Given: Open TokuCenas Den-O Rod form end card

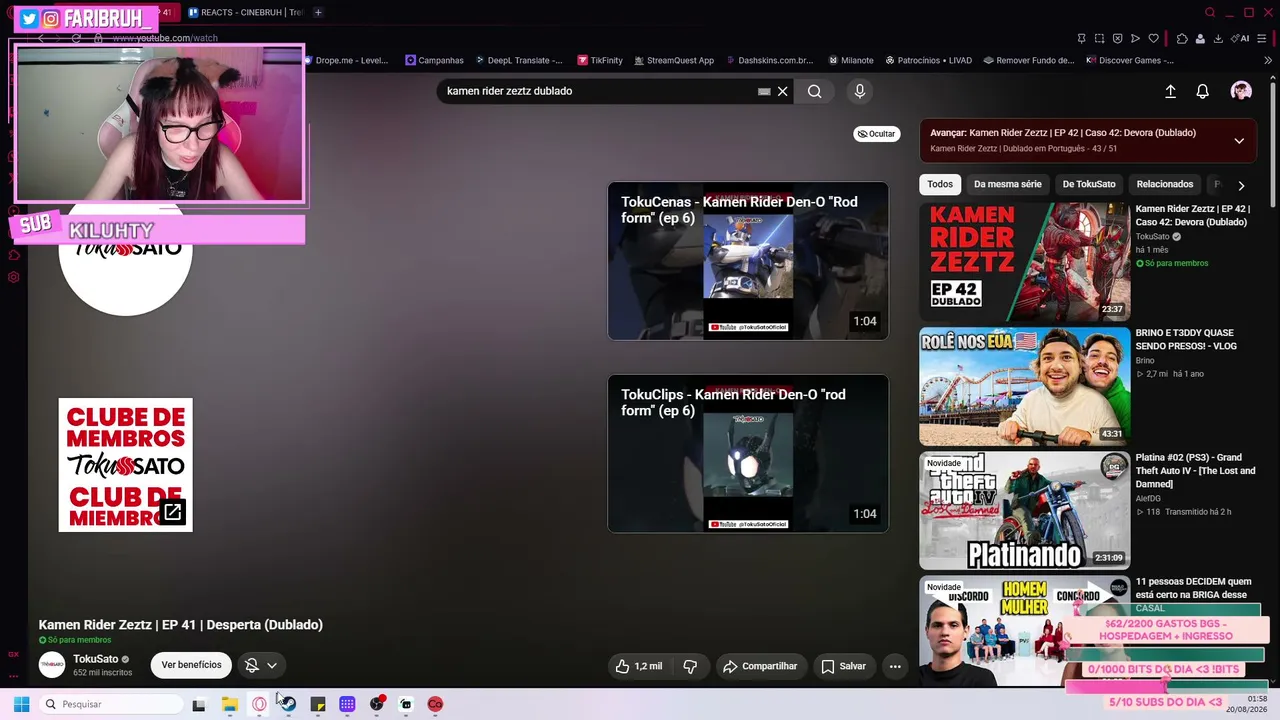Looking at the screenshot, I should pyautogui.click(x=748, y=261).
